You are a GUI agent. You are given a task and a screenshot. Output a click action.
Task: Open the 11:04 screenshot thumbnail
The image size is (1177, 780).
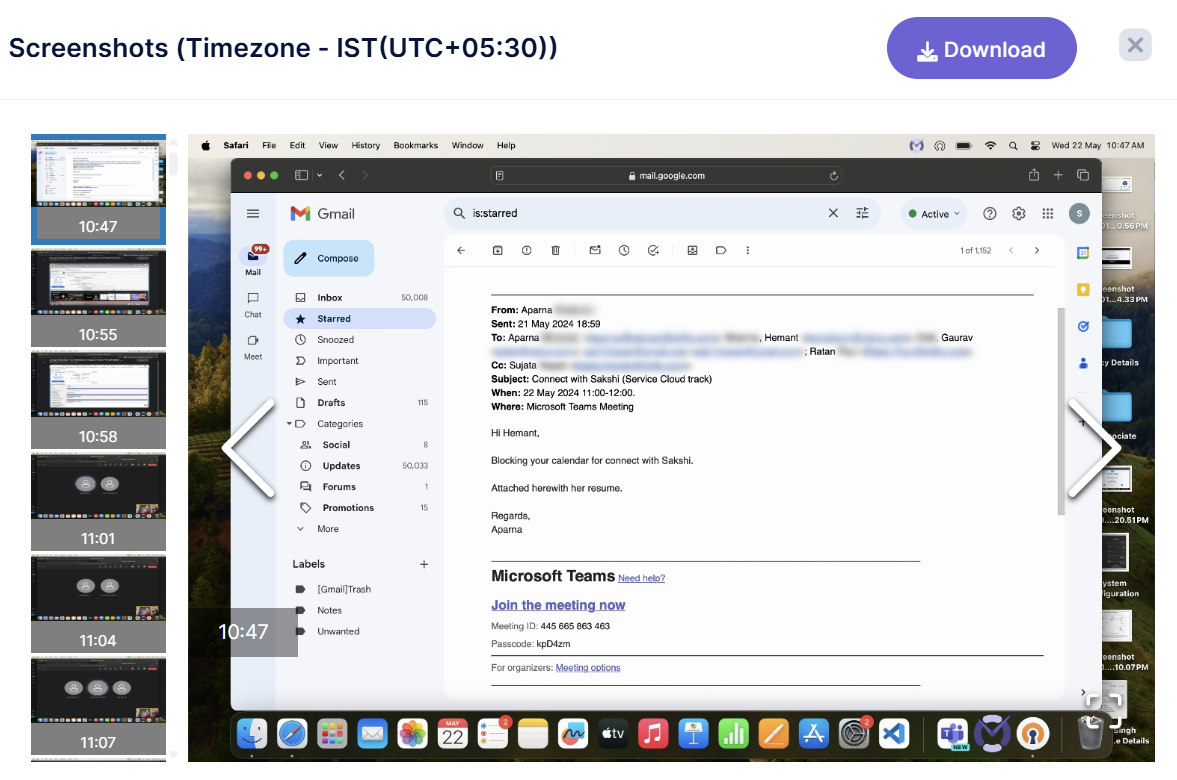click(x=98, y=604)
